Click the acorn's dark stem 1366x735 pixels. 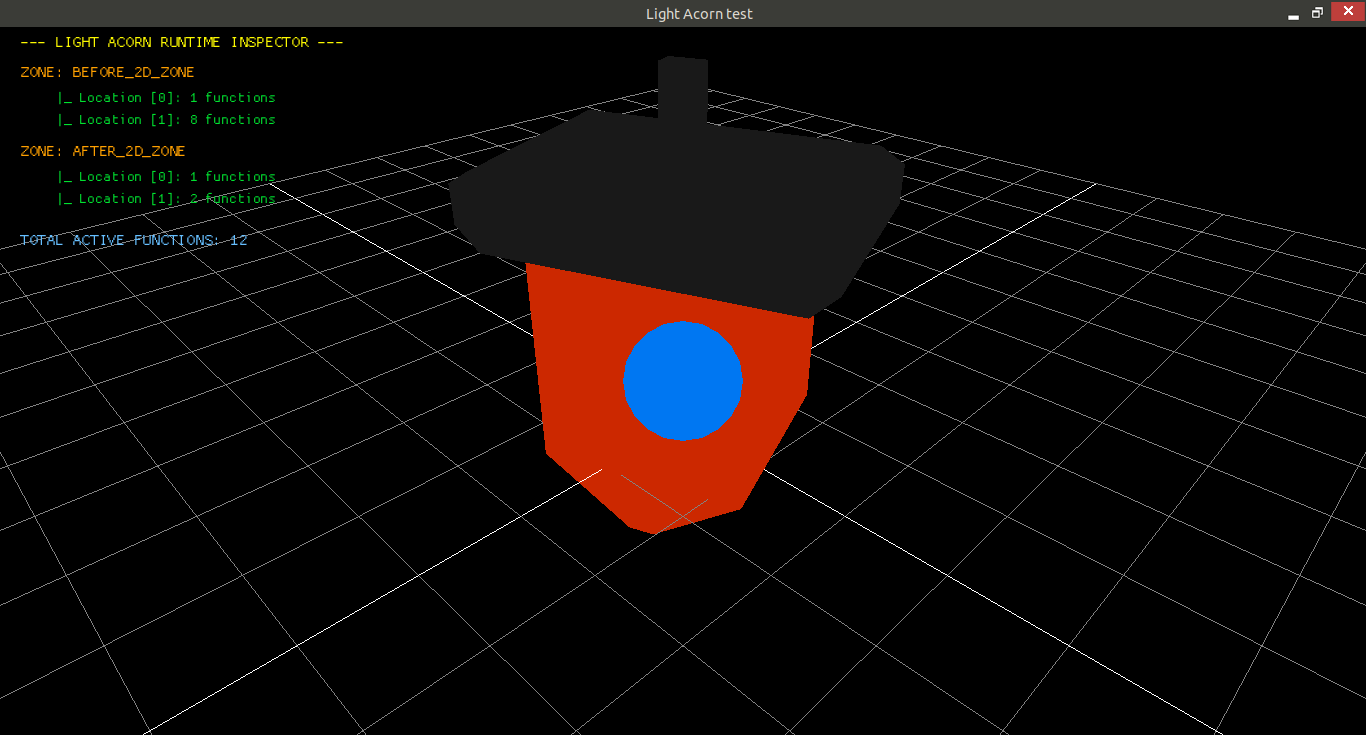(683, 88)
